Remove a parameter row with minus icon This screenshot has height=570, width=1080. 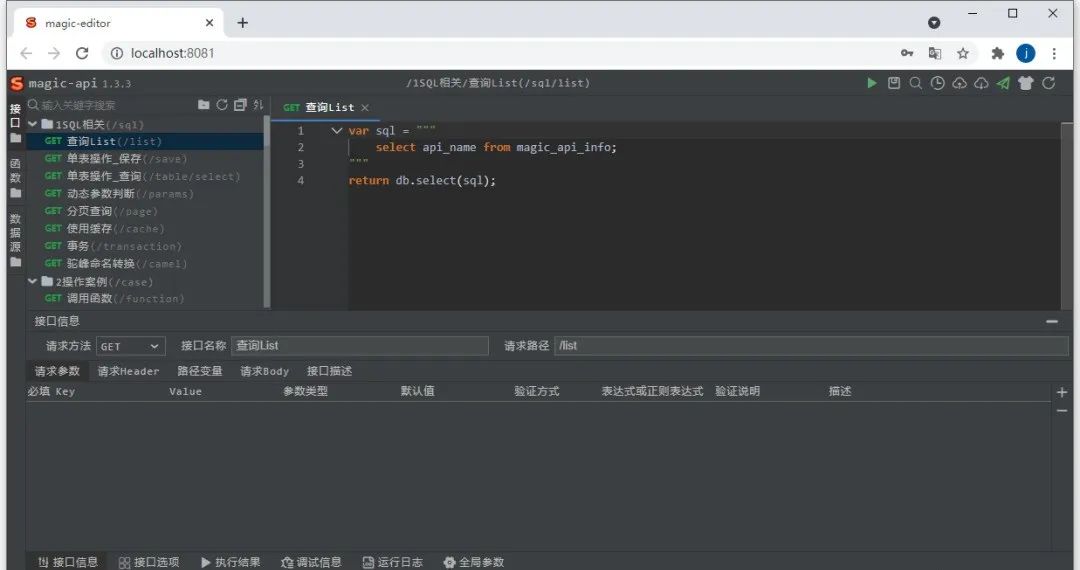(1061, 410)
